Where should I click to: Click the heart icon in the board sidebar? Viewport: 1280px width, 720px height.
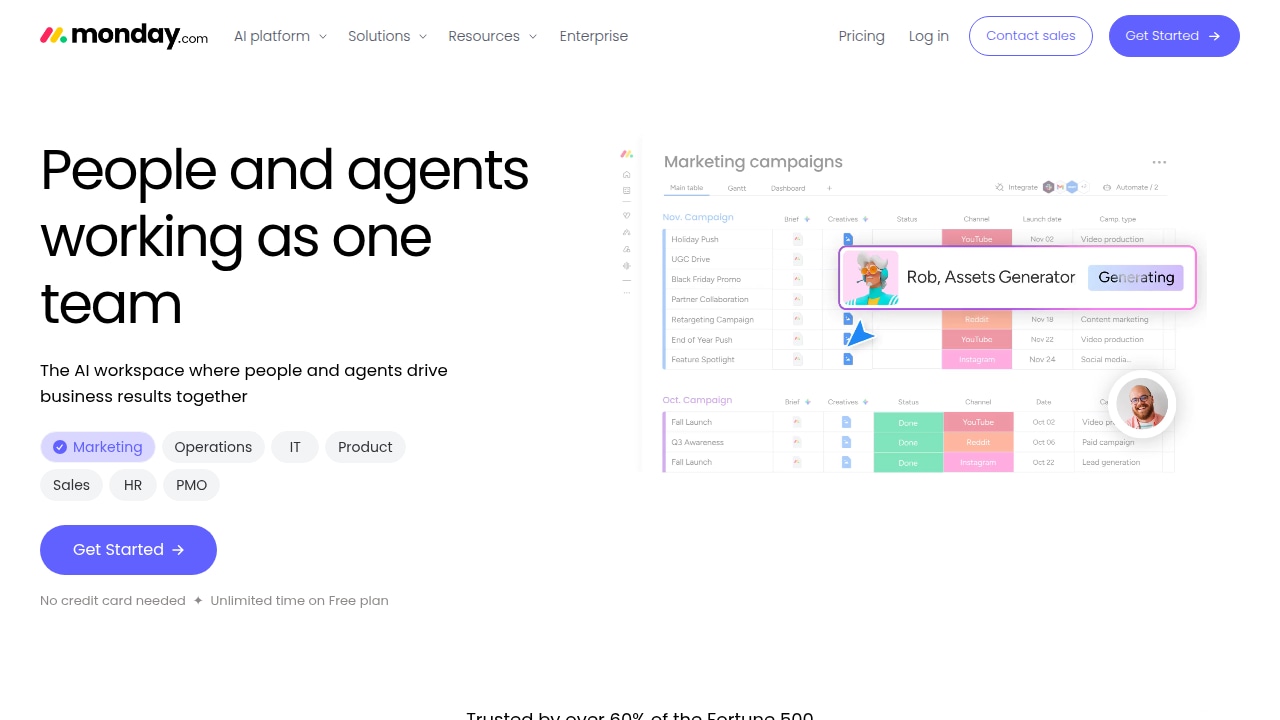click(627, 215)
